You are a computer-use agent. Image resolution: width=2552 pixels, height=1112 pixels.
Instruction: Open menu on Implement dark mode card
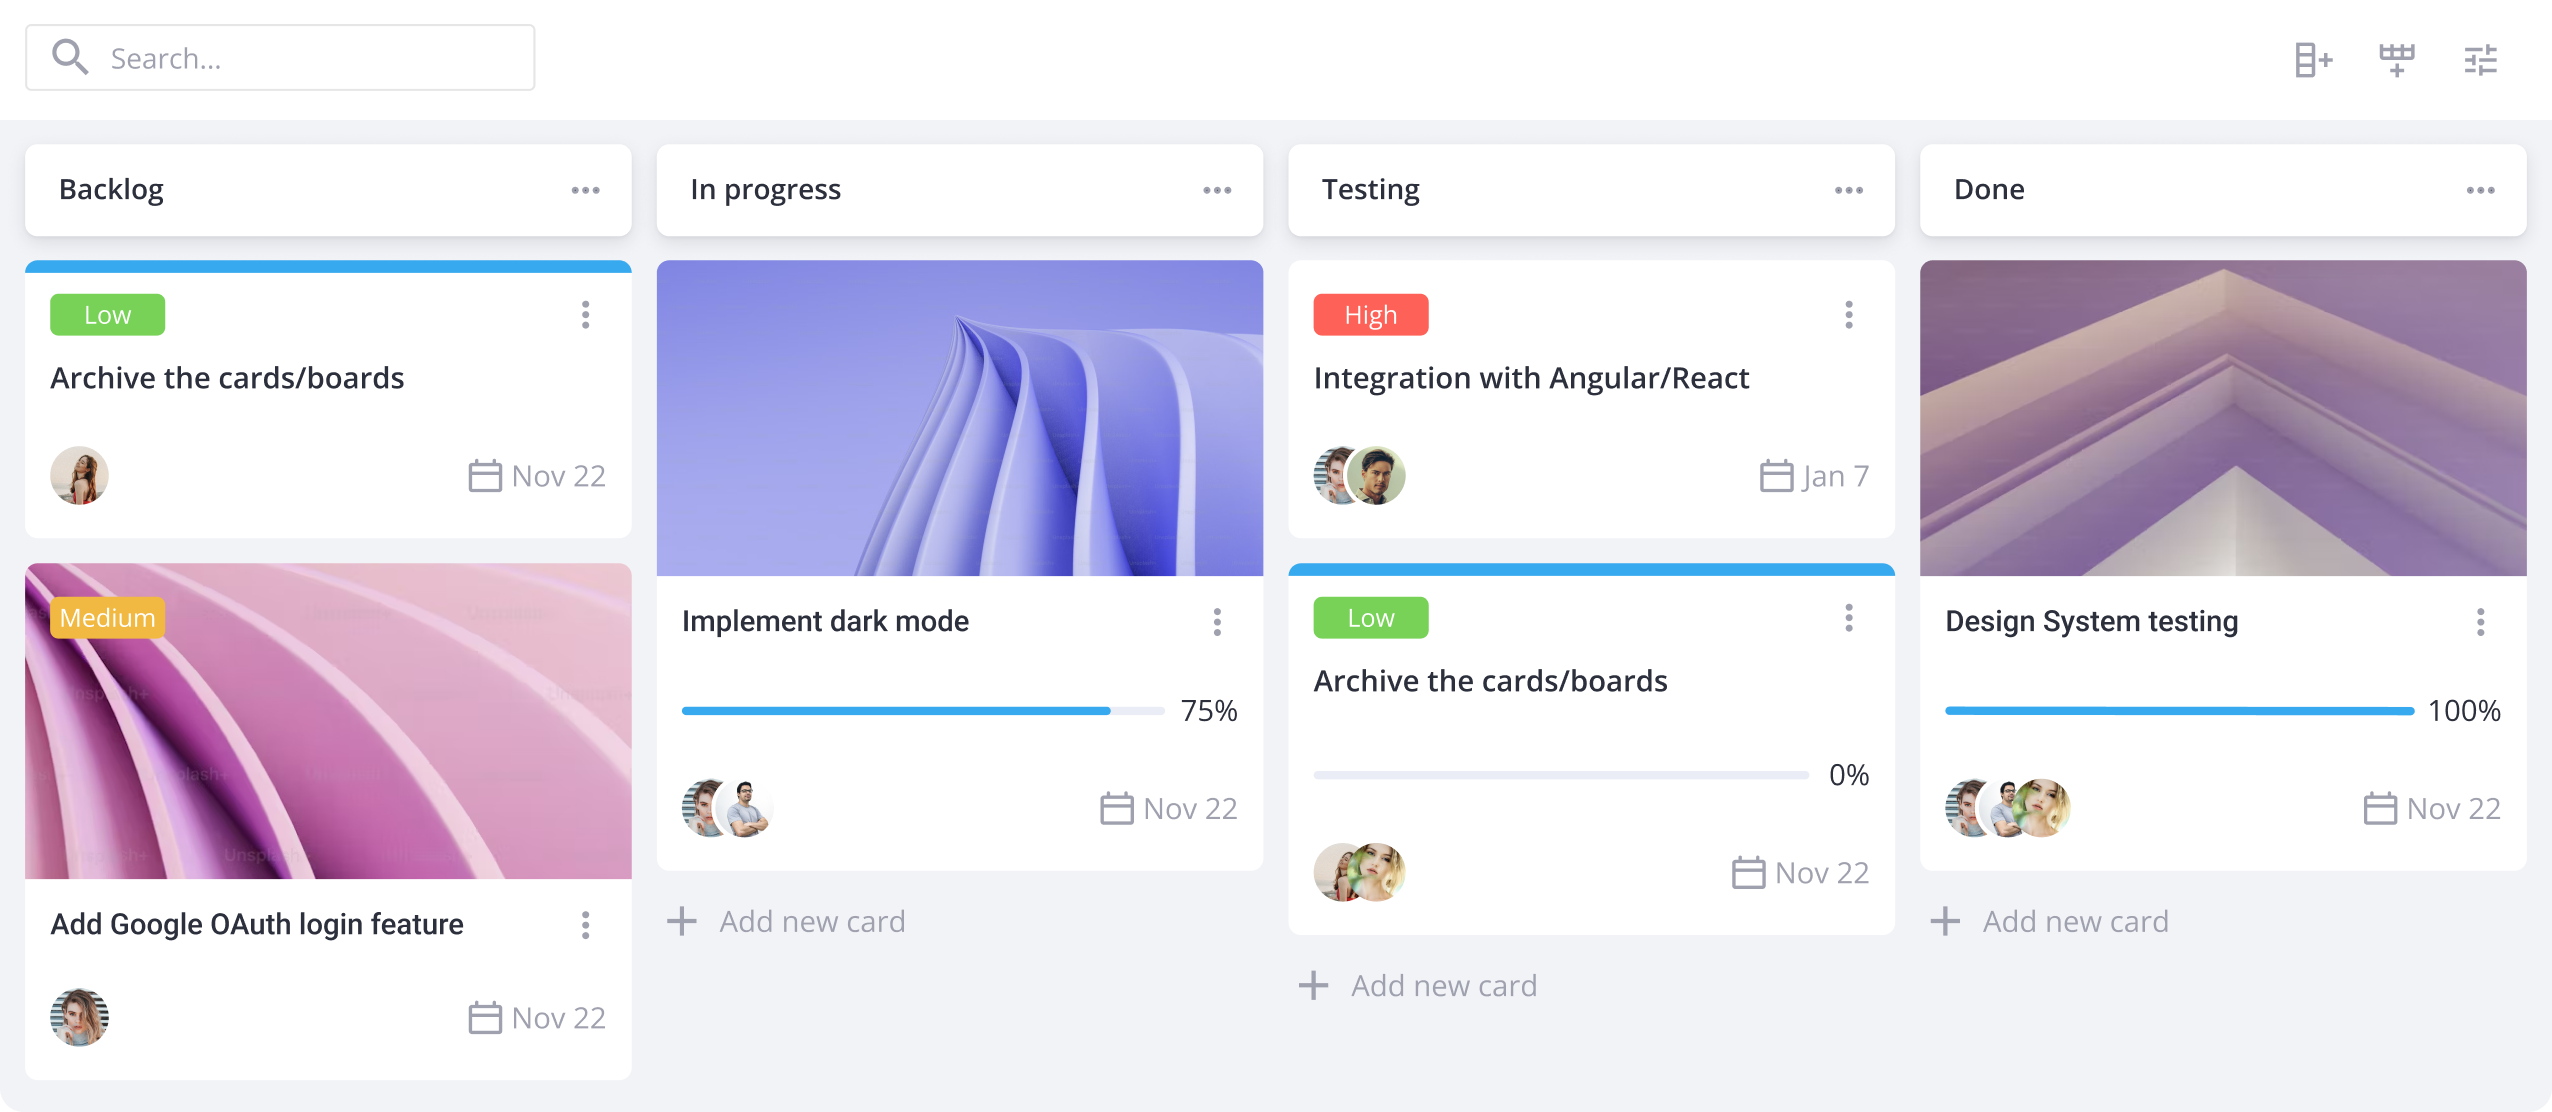point(1217,622)
